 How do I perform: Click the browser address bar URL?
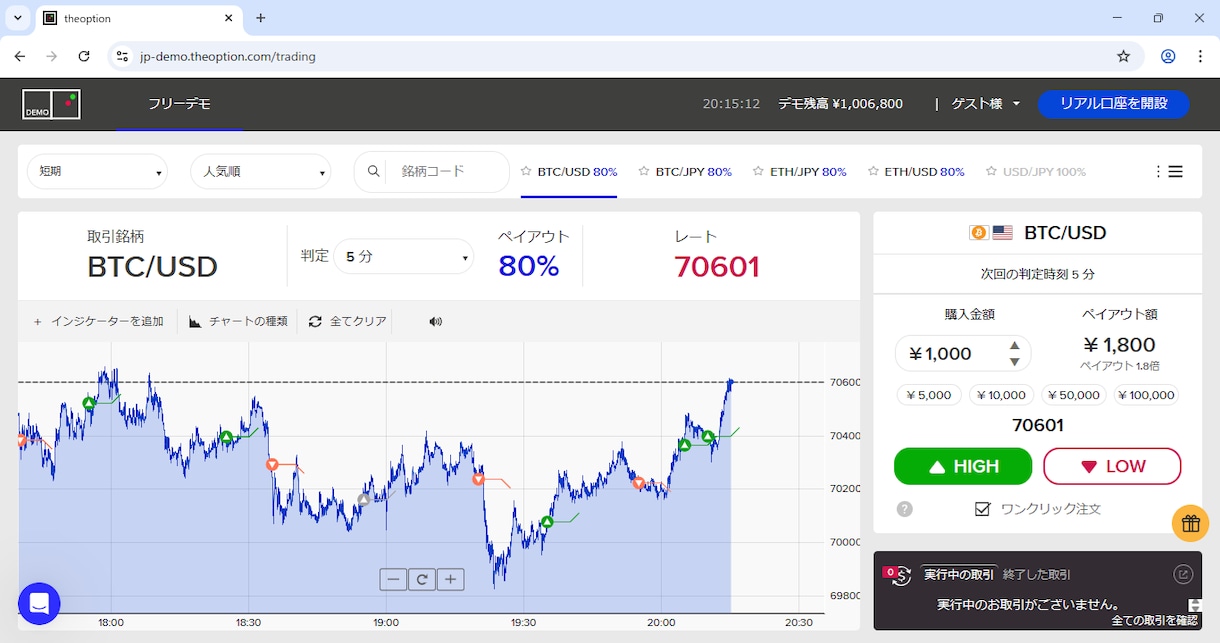point(228,56)
